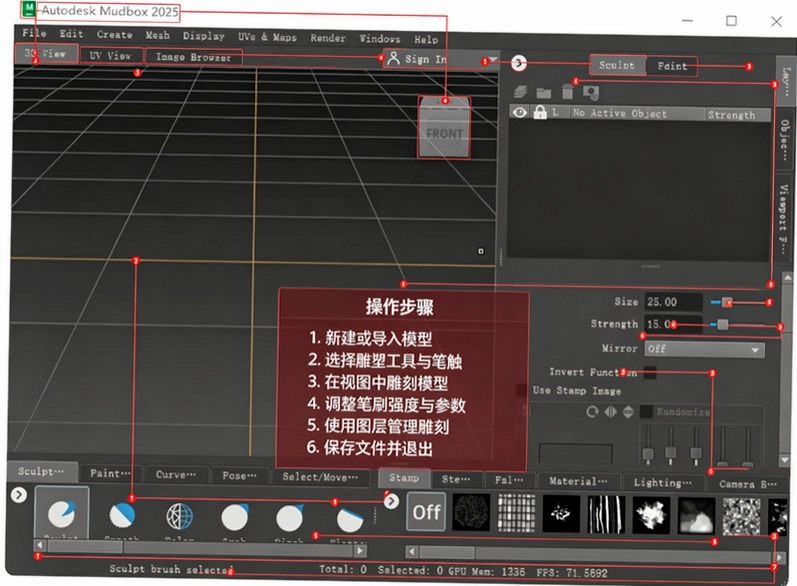Open the Lay... side panel tab
Image resolution: width=797 pixels, height=586 pixels.
785,80
